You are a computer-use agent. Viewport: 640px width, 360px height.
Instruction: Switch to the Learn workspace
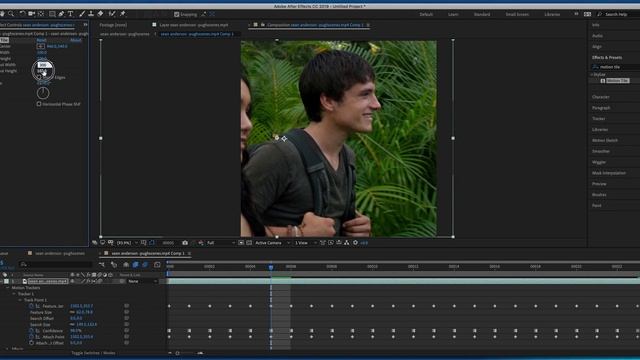(x=453, y=14)
